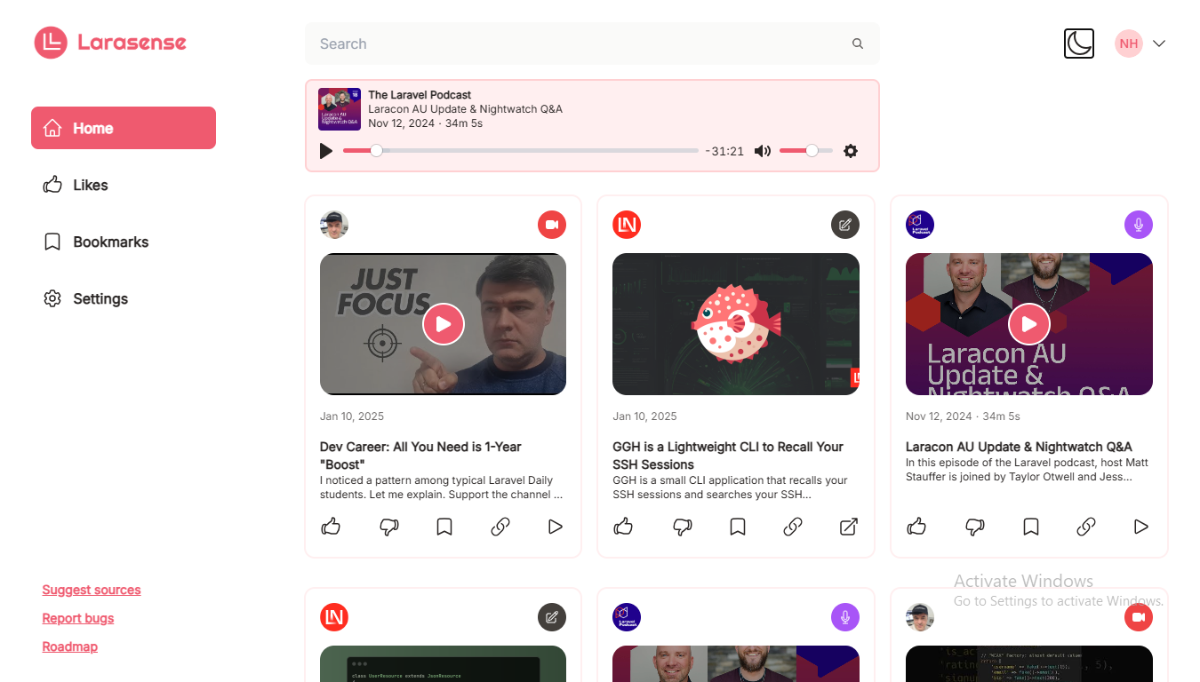Open the GGH pufferfish thumbnail
This screenshot has height=682, width=1200.
coord(736,324)
